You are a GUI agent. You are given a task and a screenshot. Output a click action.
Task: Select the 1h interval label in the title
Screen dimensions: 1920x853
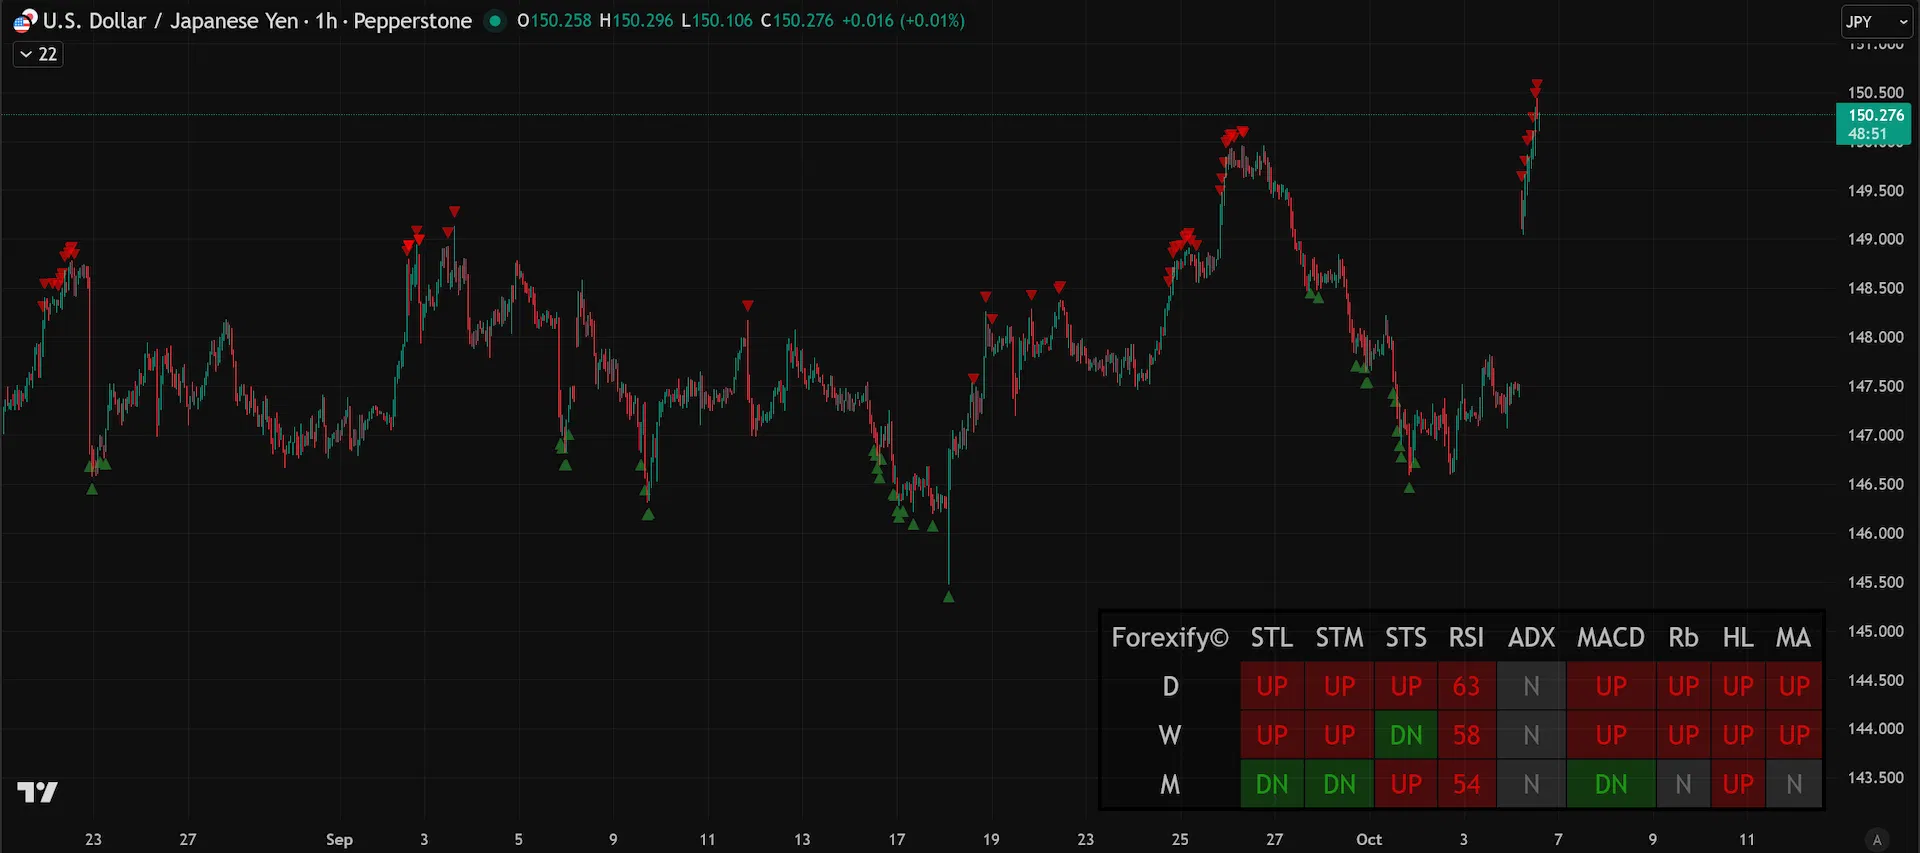pyautogui.click(x=326, y=21)
